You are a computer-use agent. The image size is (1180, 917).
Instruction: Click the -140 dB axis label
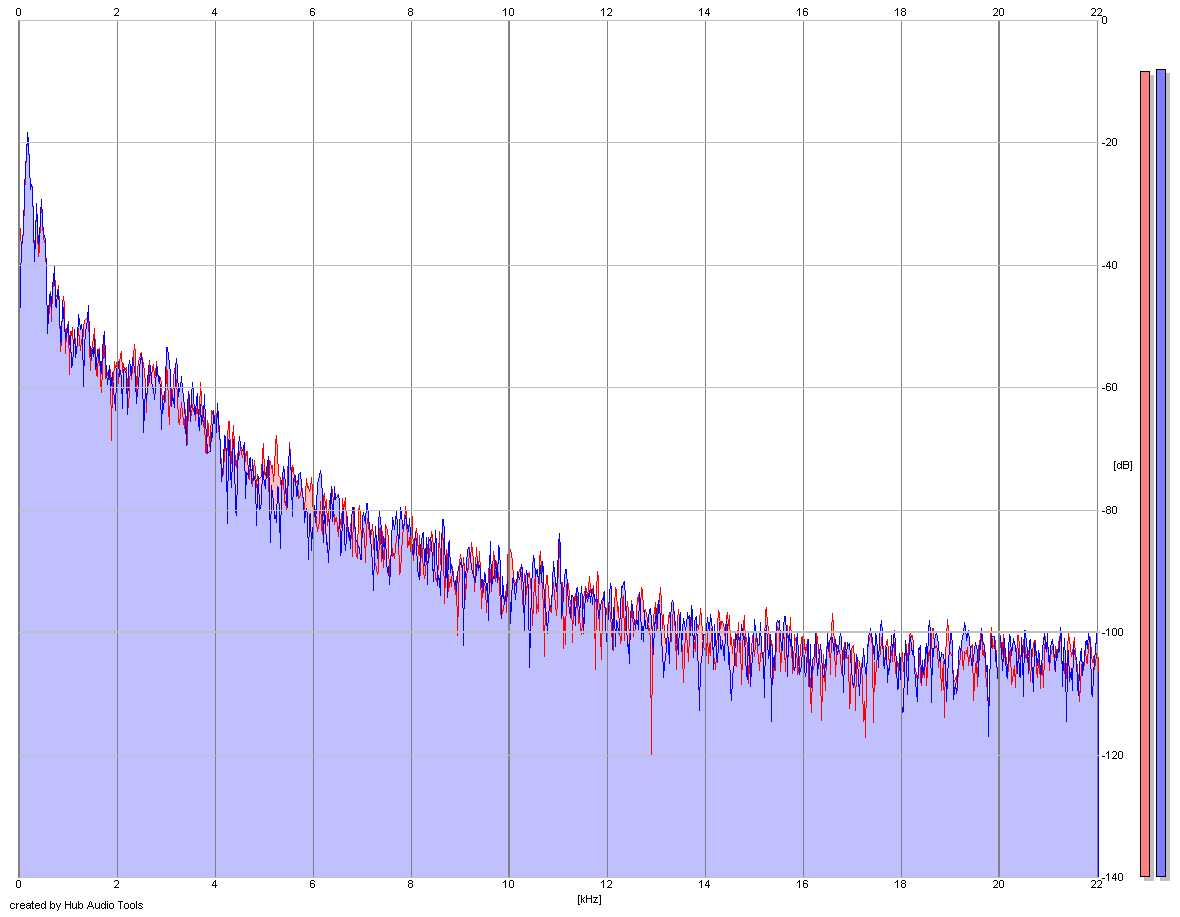click(x=1113, y=878)
